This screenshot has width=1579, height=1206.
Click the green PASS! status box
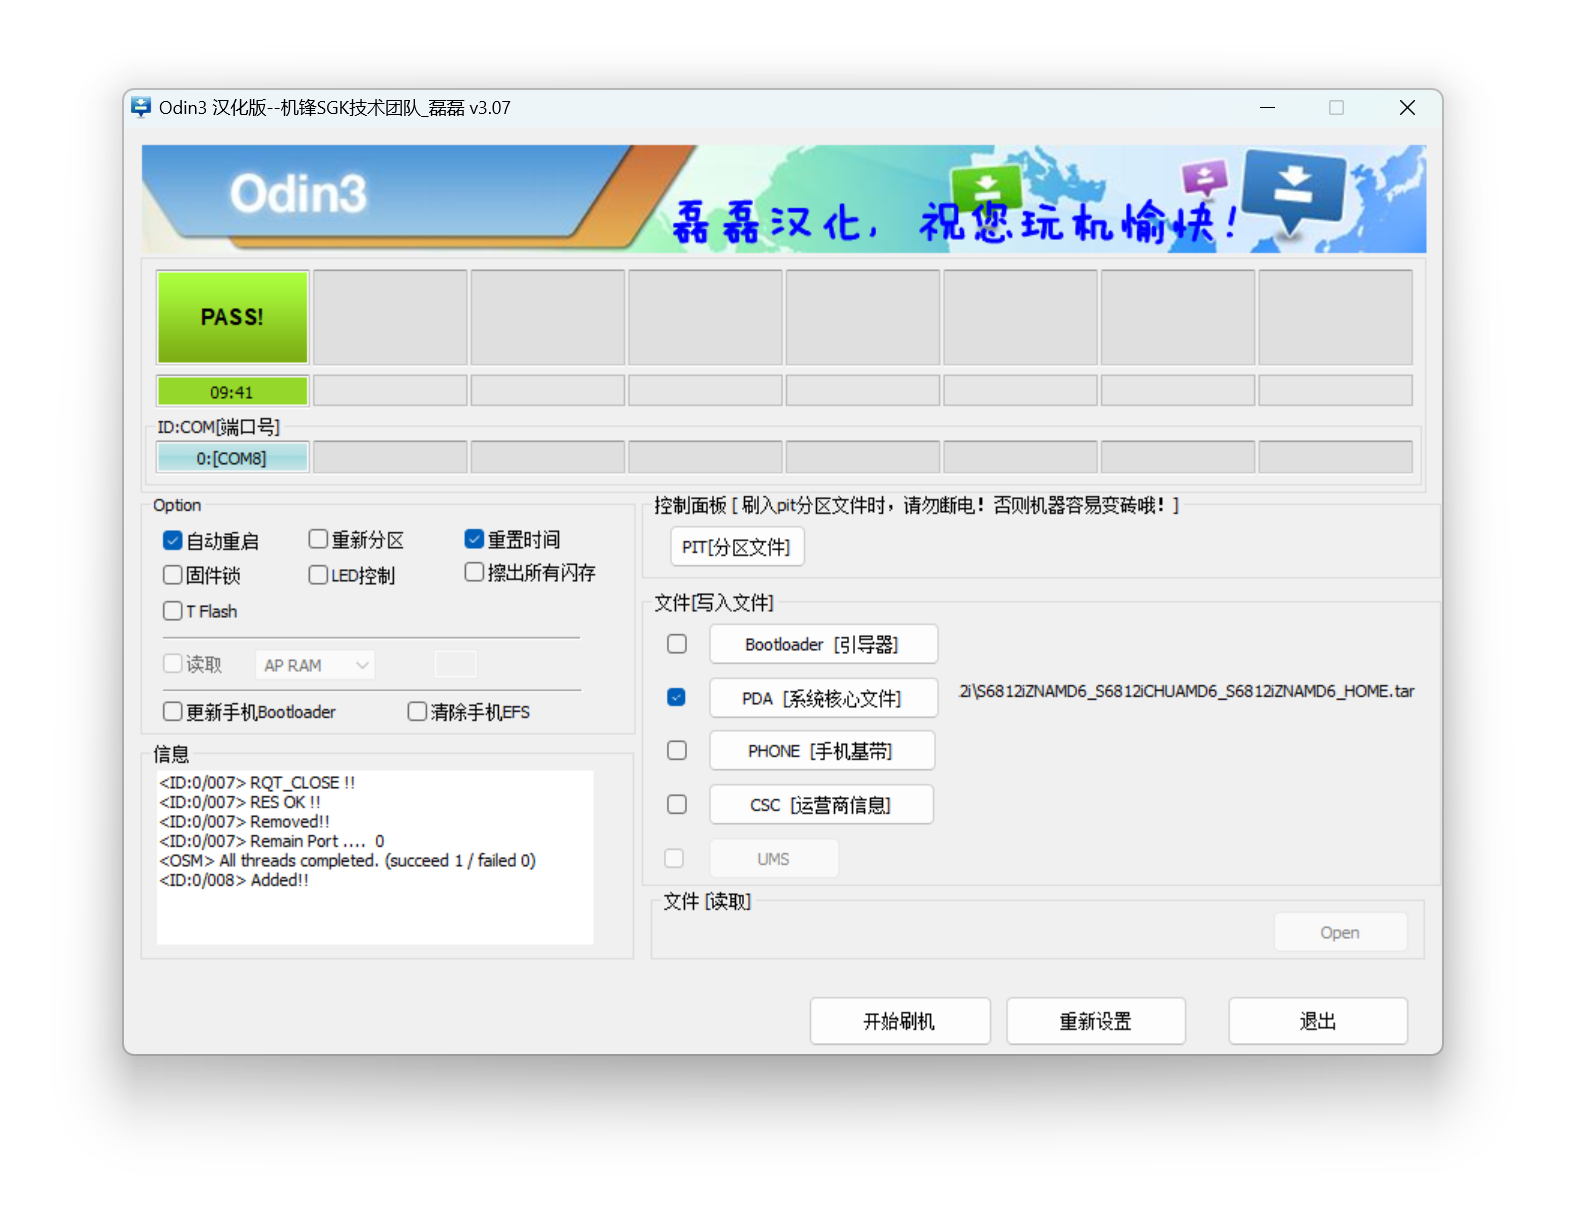pyautogui.click(x=232, y=317)
